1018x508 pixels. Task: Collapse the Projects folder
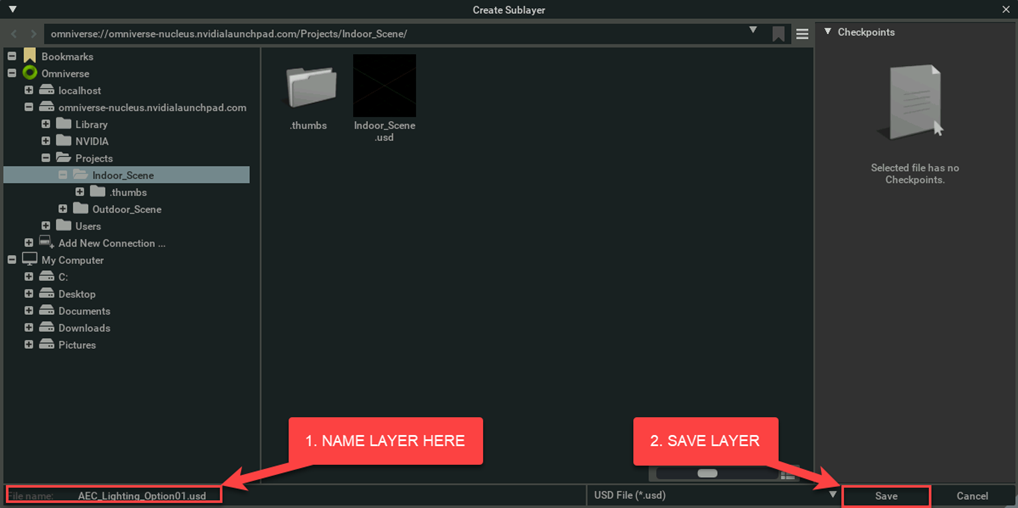(x=46, y=158)
